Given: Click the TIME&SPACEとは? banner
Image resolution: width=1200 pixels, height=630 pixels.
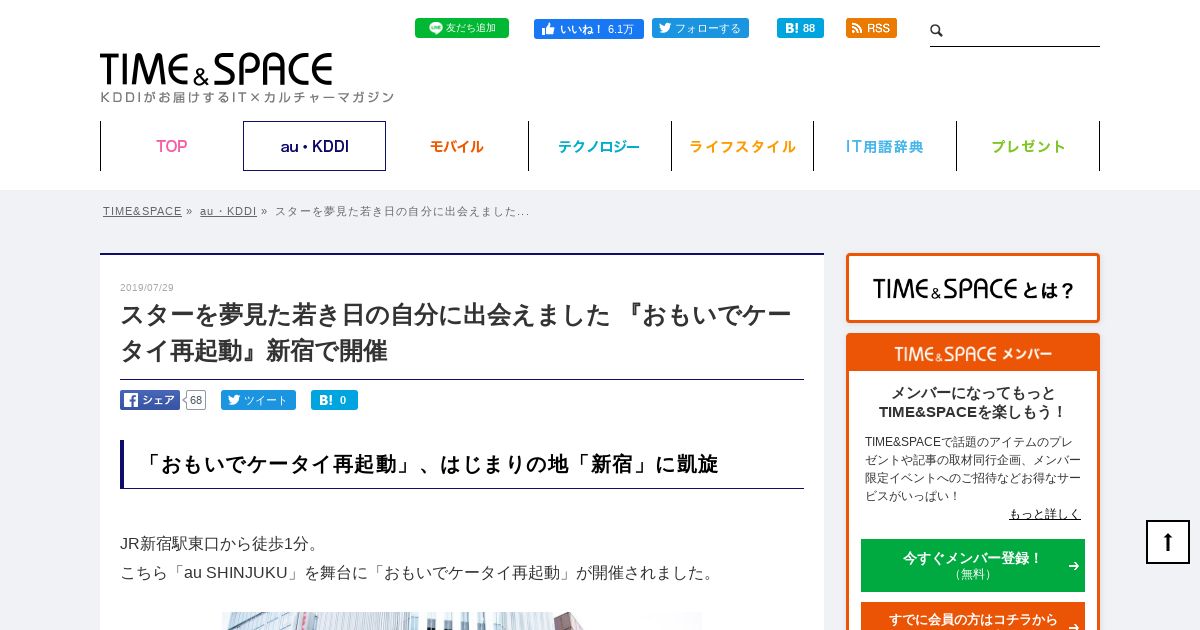Looking at the screenshot, I should tap(973, 288).
